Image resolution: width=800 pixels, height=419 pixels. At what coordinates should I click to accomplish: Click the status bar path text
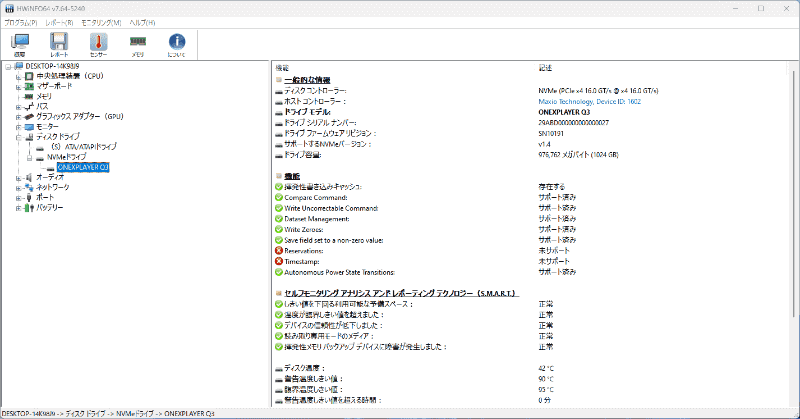(x=108, y=414)
